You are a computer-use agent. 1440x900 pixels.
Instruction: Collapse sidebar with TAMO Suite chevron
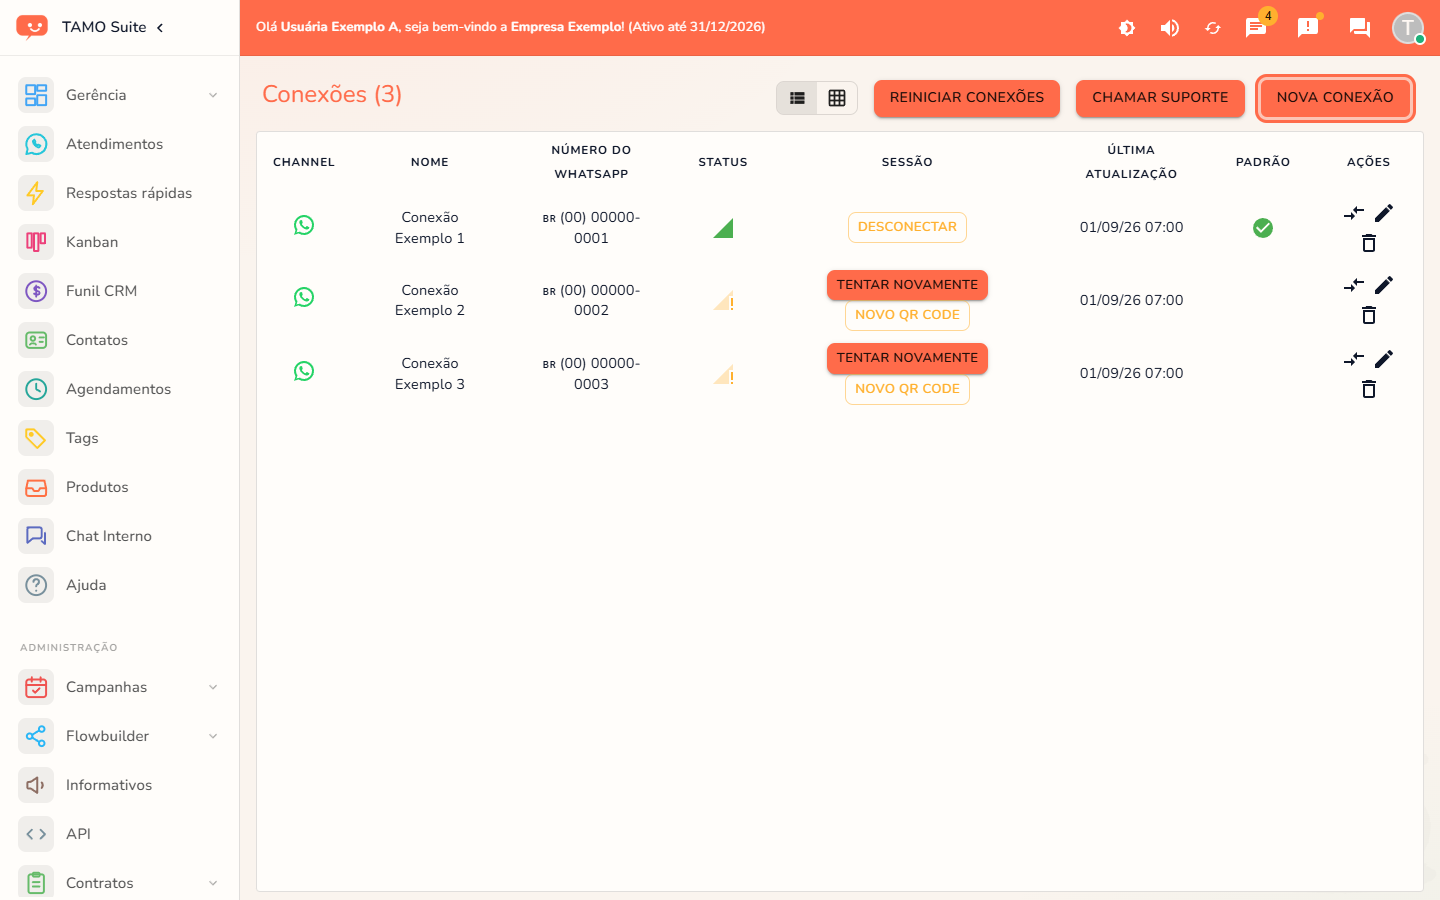tap(160, 27)
